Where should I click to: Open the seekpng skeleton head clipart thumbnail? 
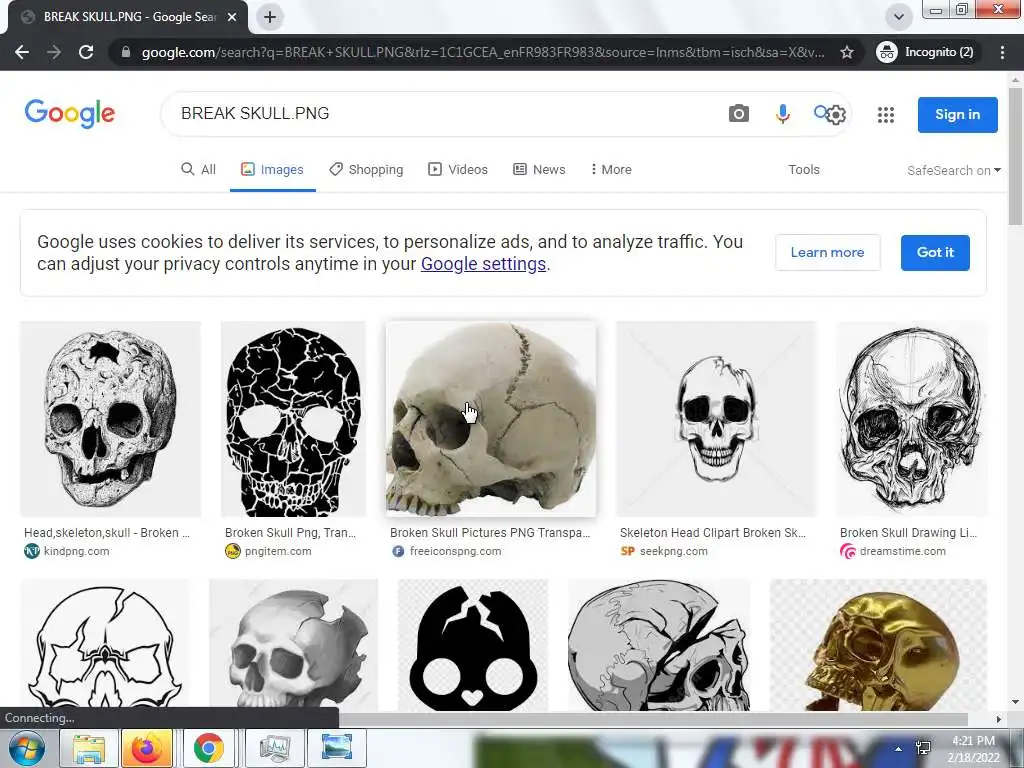[x=716, y=419]
